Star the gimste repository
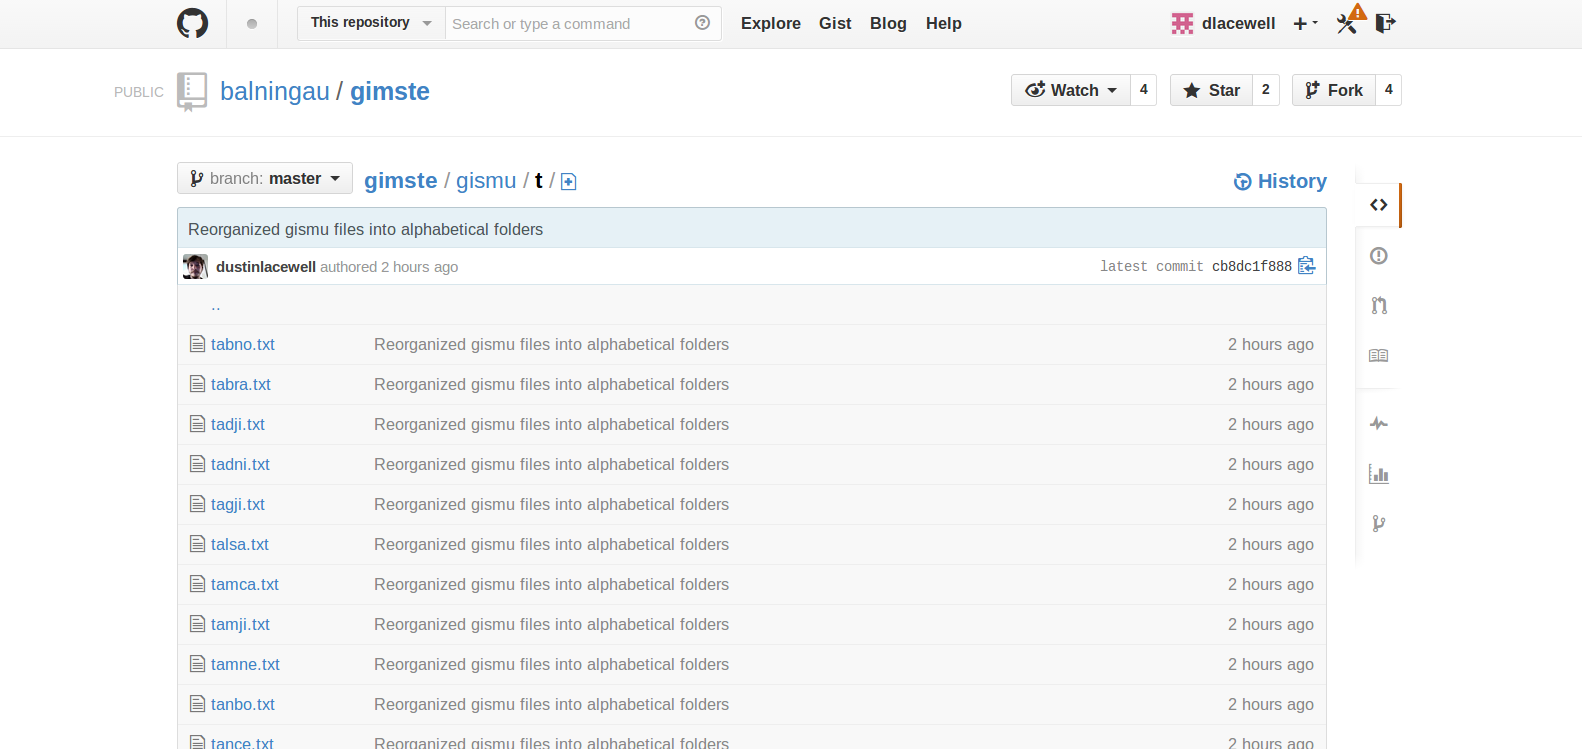 coord(1211,90)
